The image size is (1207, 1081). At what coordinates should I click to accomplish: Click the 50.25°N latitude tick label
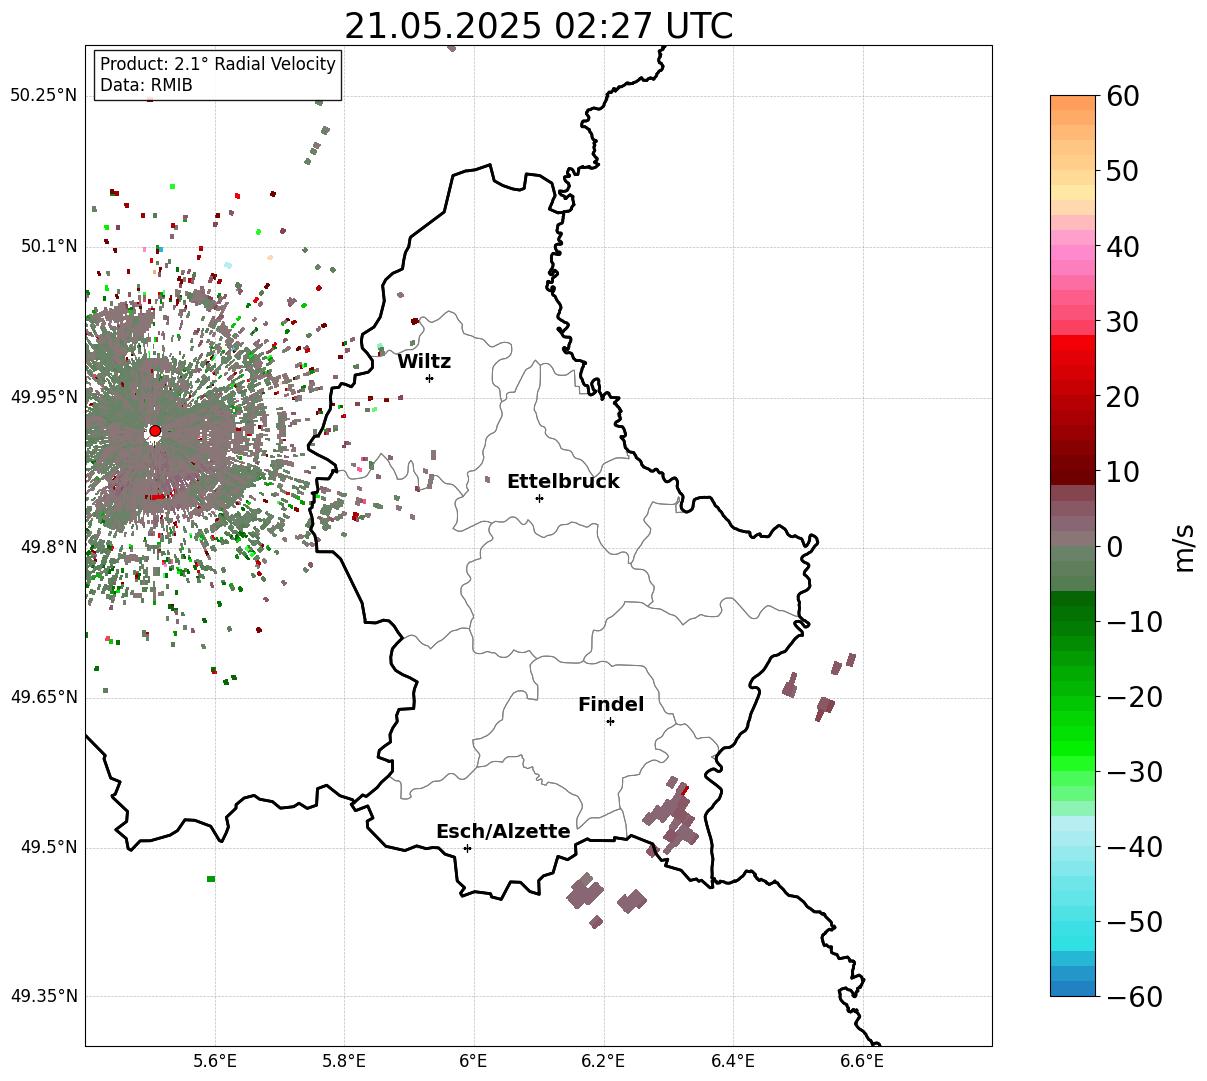[43, 96]
